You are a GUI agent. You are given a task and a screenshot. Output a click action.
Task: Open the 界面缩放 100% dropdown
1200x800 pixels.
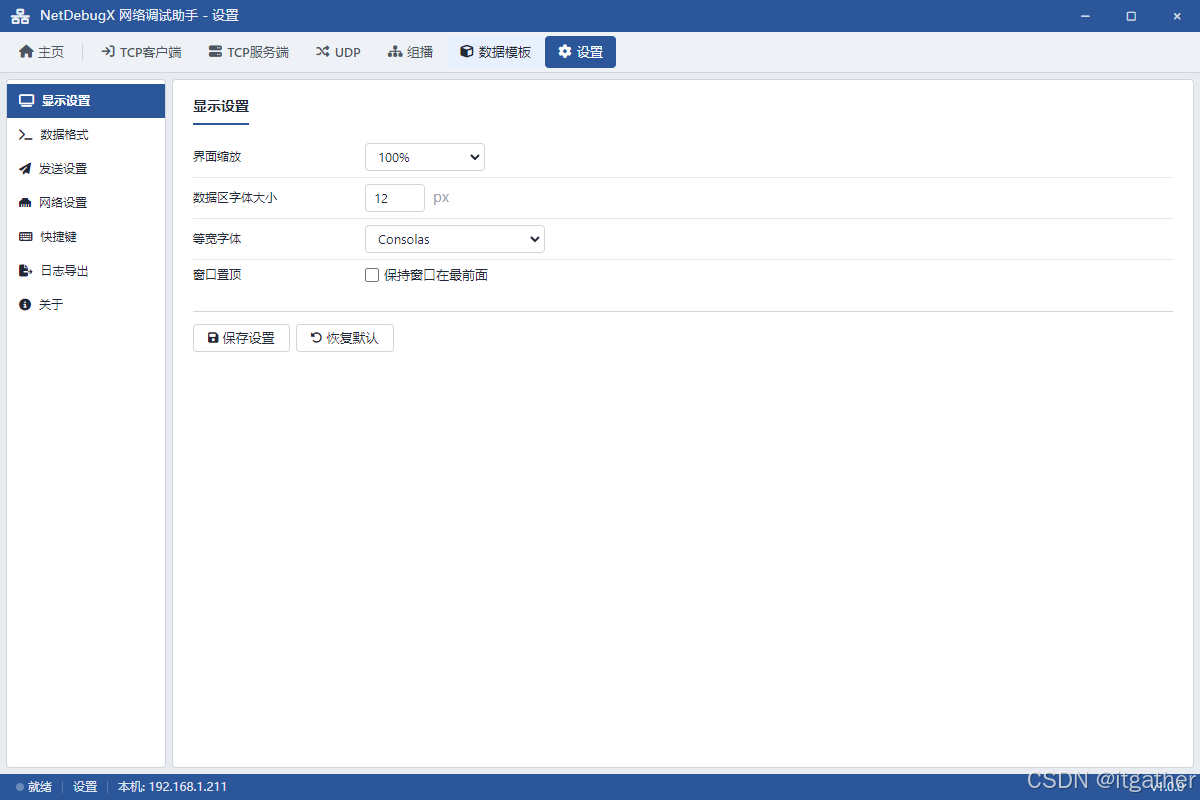coord(425,157)
